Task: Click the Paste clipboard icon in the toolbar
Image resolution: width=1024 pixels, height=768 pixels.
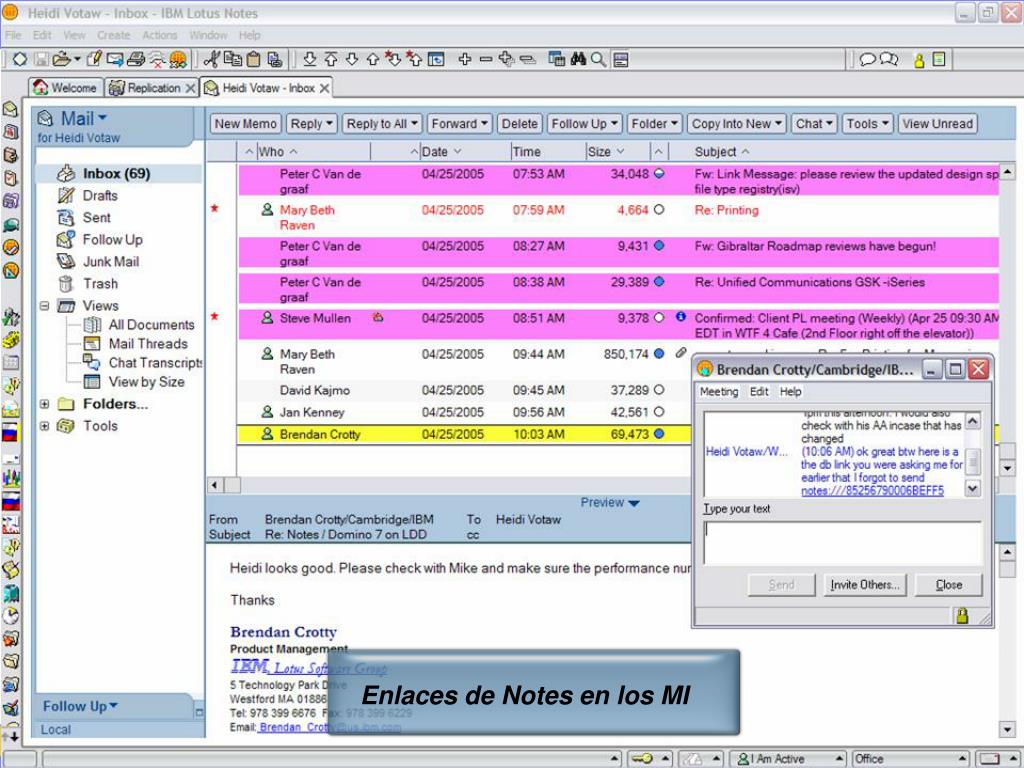Action: point(253,59)
